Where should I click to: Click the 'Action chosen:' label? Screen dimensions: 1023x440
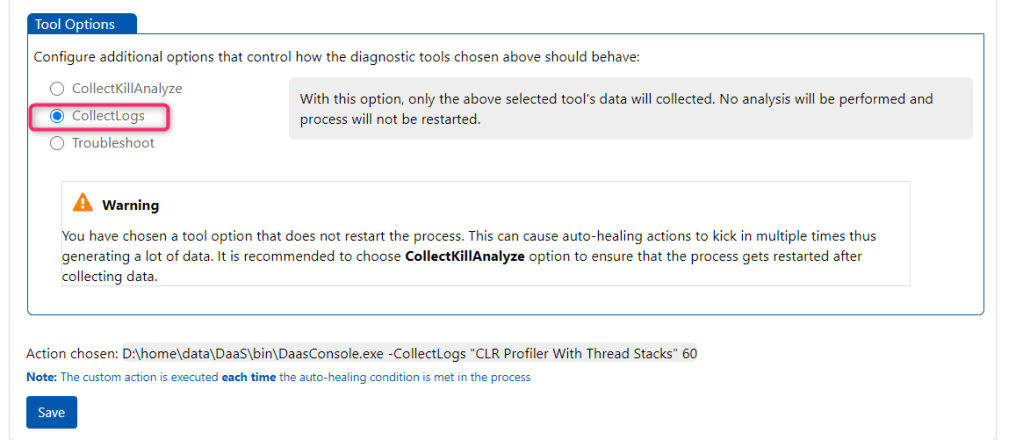(72, 354)
